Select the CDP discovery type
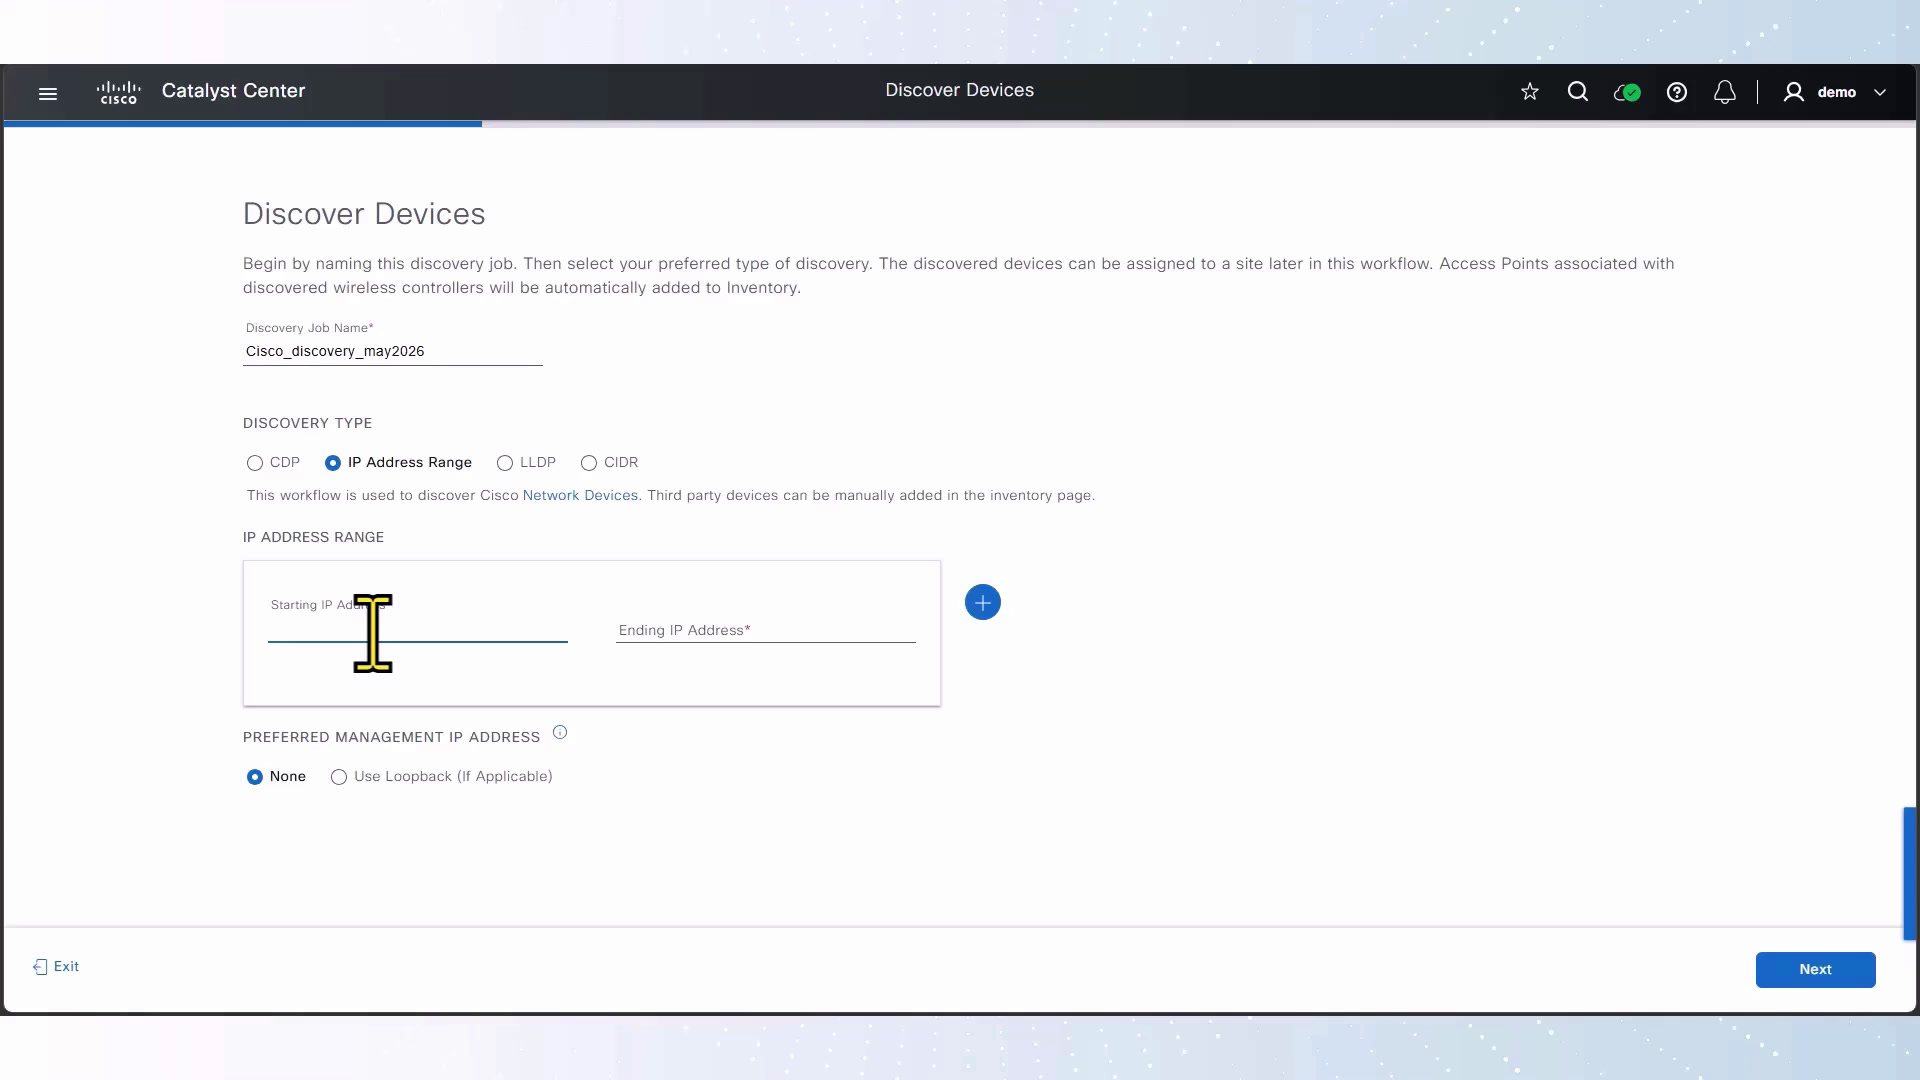 pos(255,463)
